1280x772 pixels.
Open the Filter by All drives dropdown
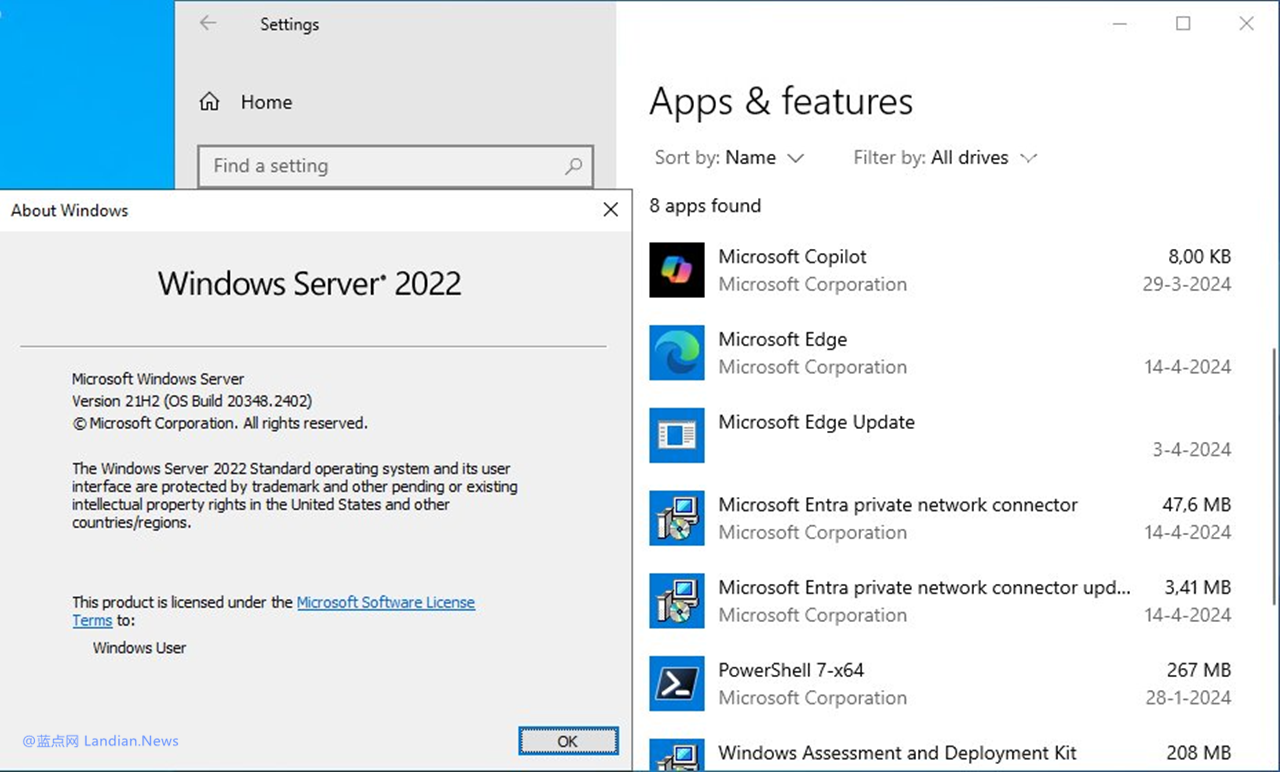click(945, 158)
